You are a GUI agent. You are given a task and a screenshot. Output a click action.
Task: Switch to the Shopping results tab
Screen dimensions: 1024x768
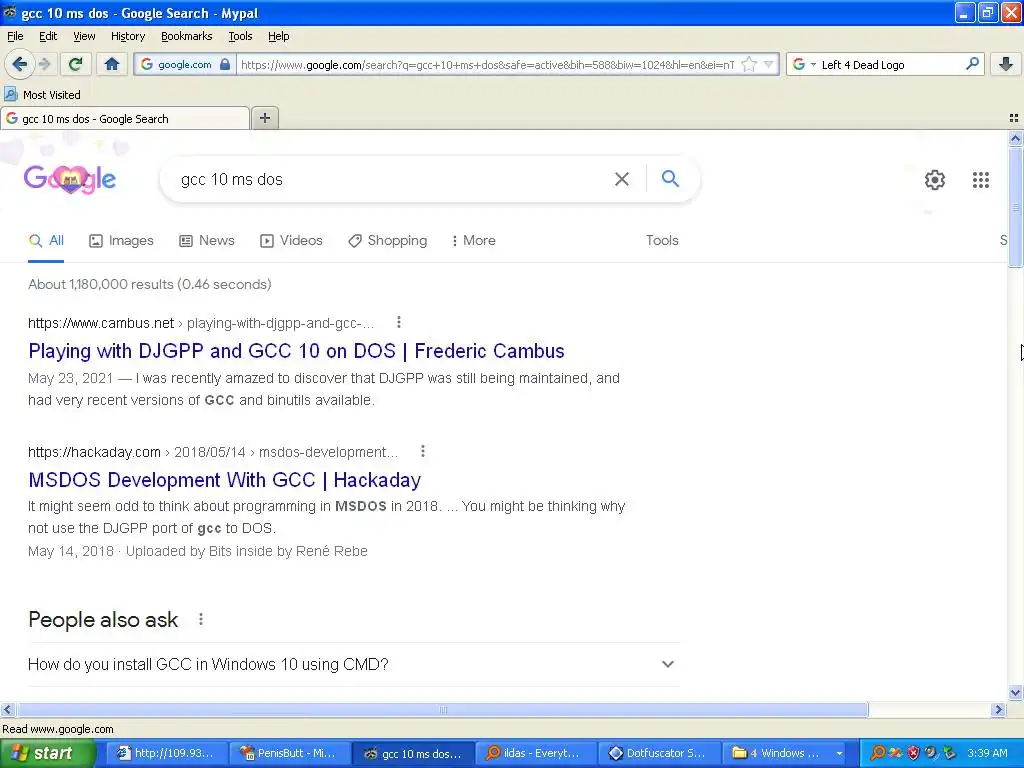(x=387, y=240)
